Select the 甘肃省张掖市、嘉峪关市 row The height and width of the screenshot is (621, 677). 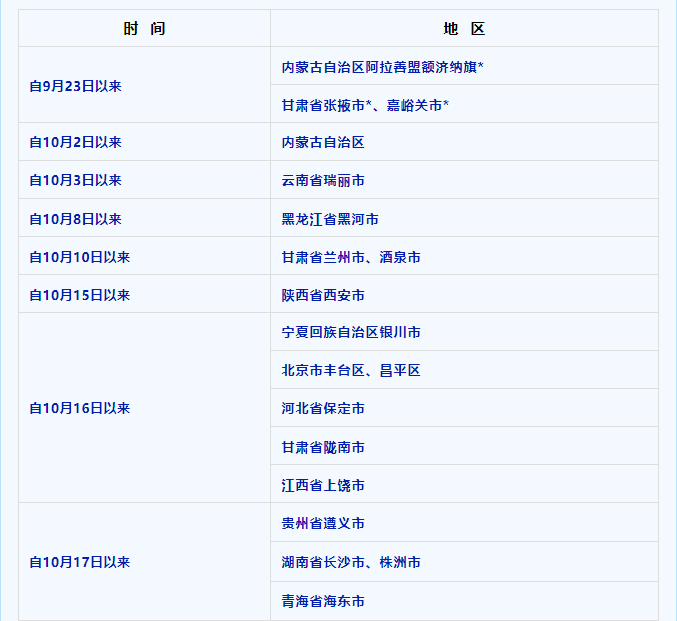point(365,105)
